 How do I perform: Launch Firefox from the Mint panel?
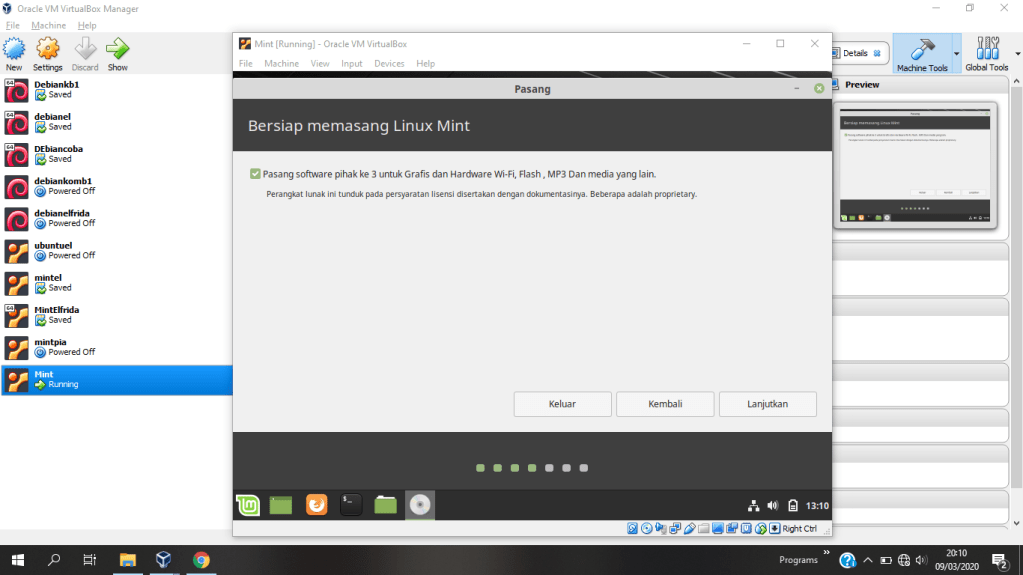[x=316, y=505]
